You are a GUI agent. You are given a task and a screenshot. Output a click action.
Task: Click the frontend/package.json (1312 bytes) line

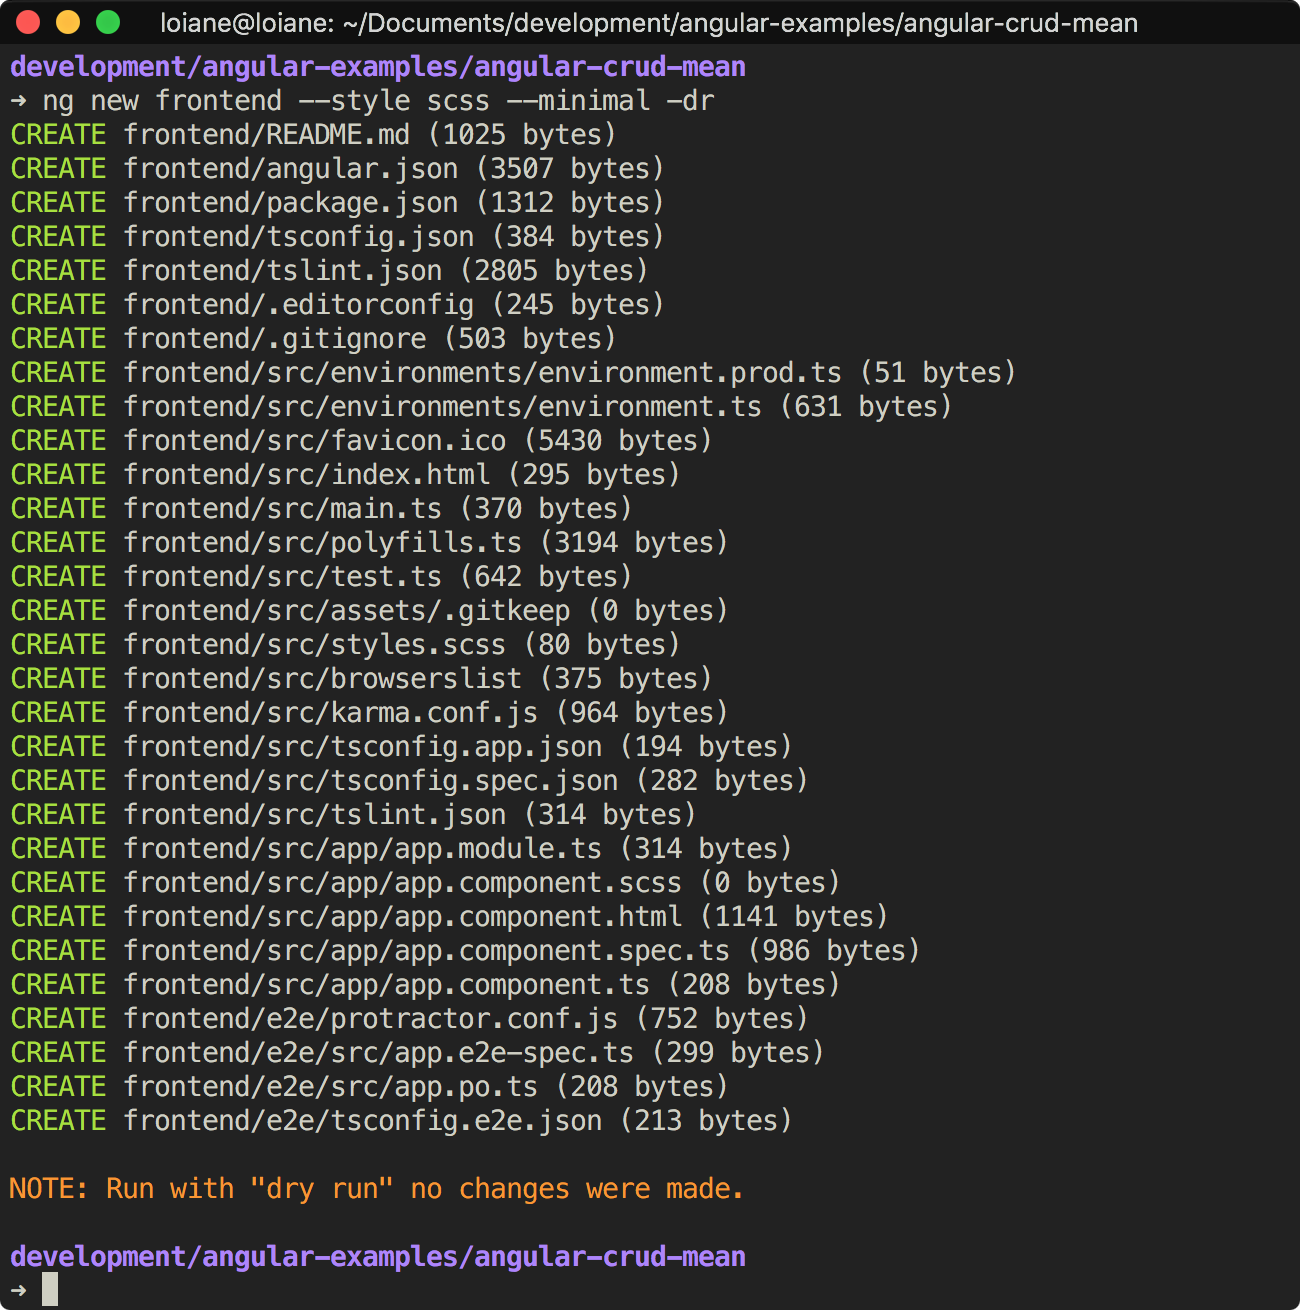337,203
